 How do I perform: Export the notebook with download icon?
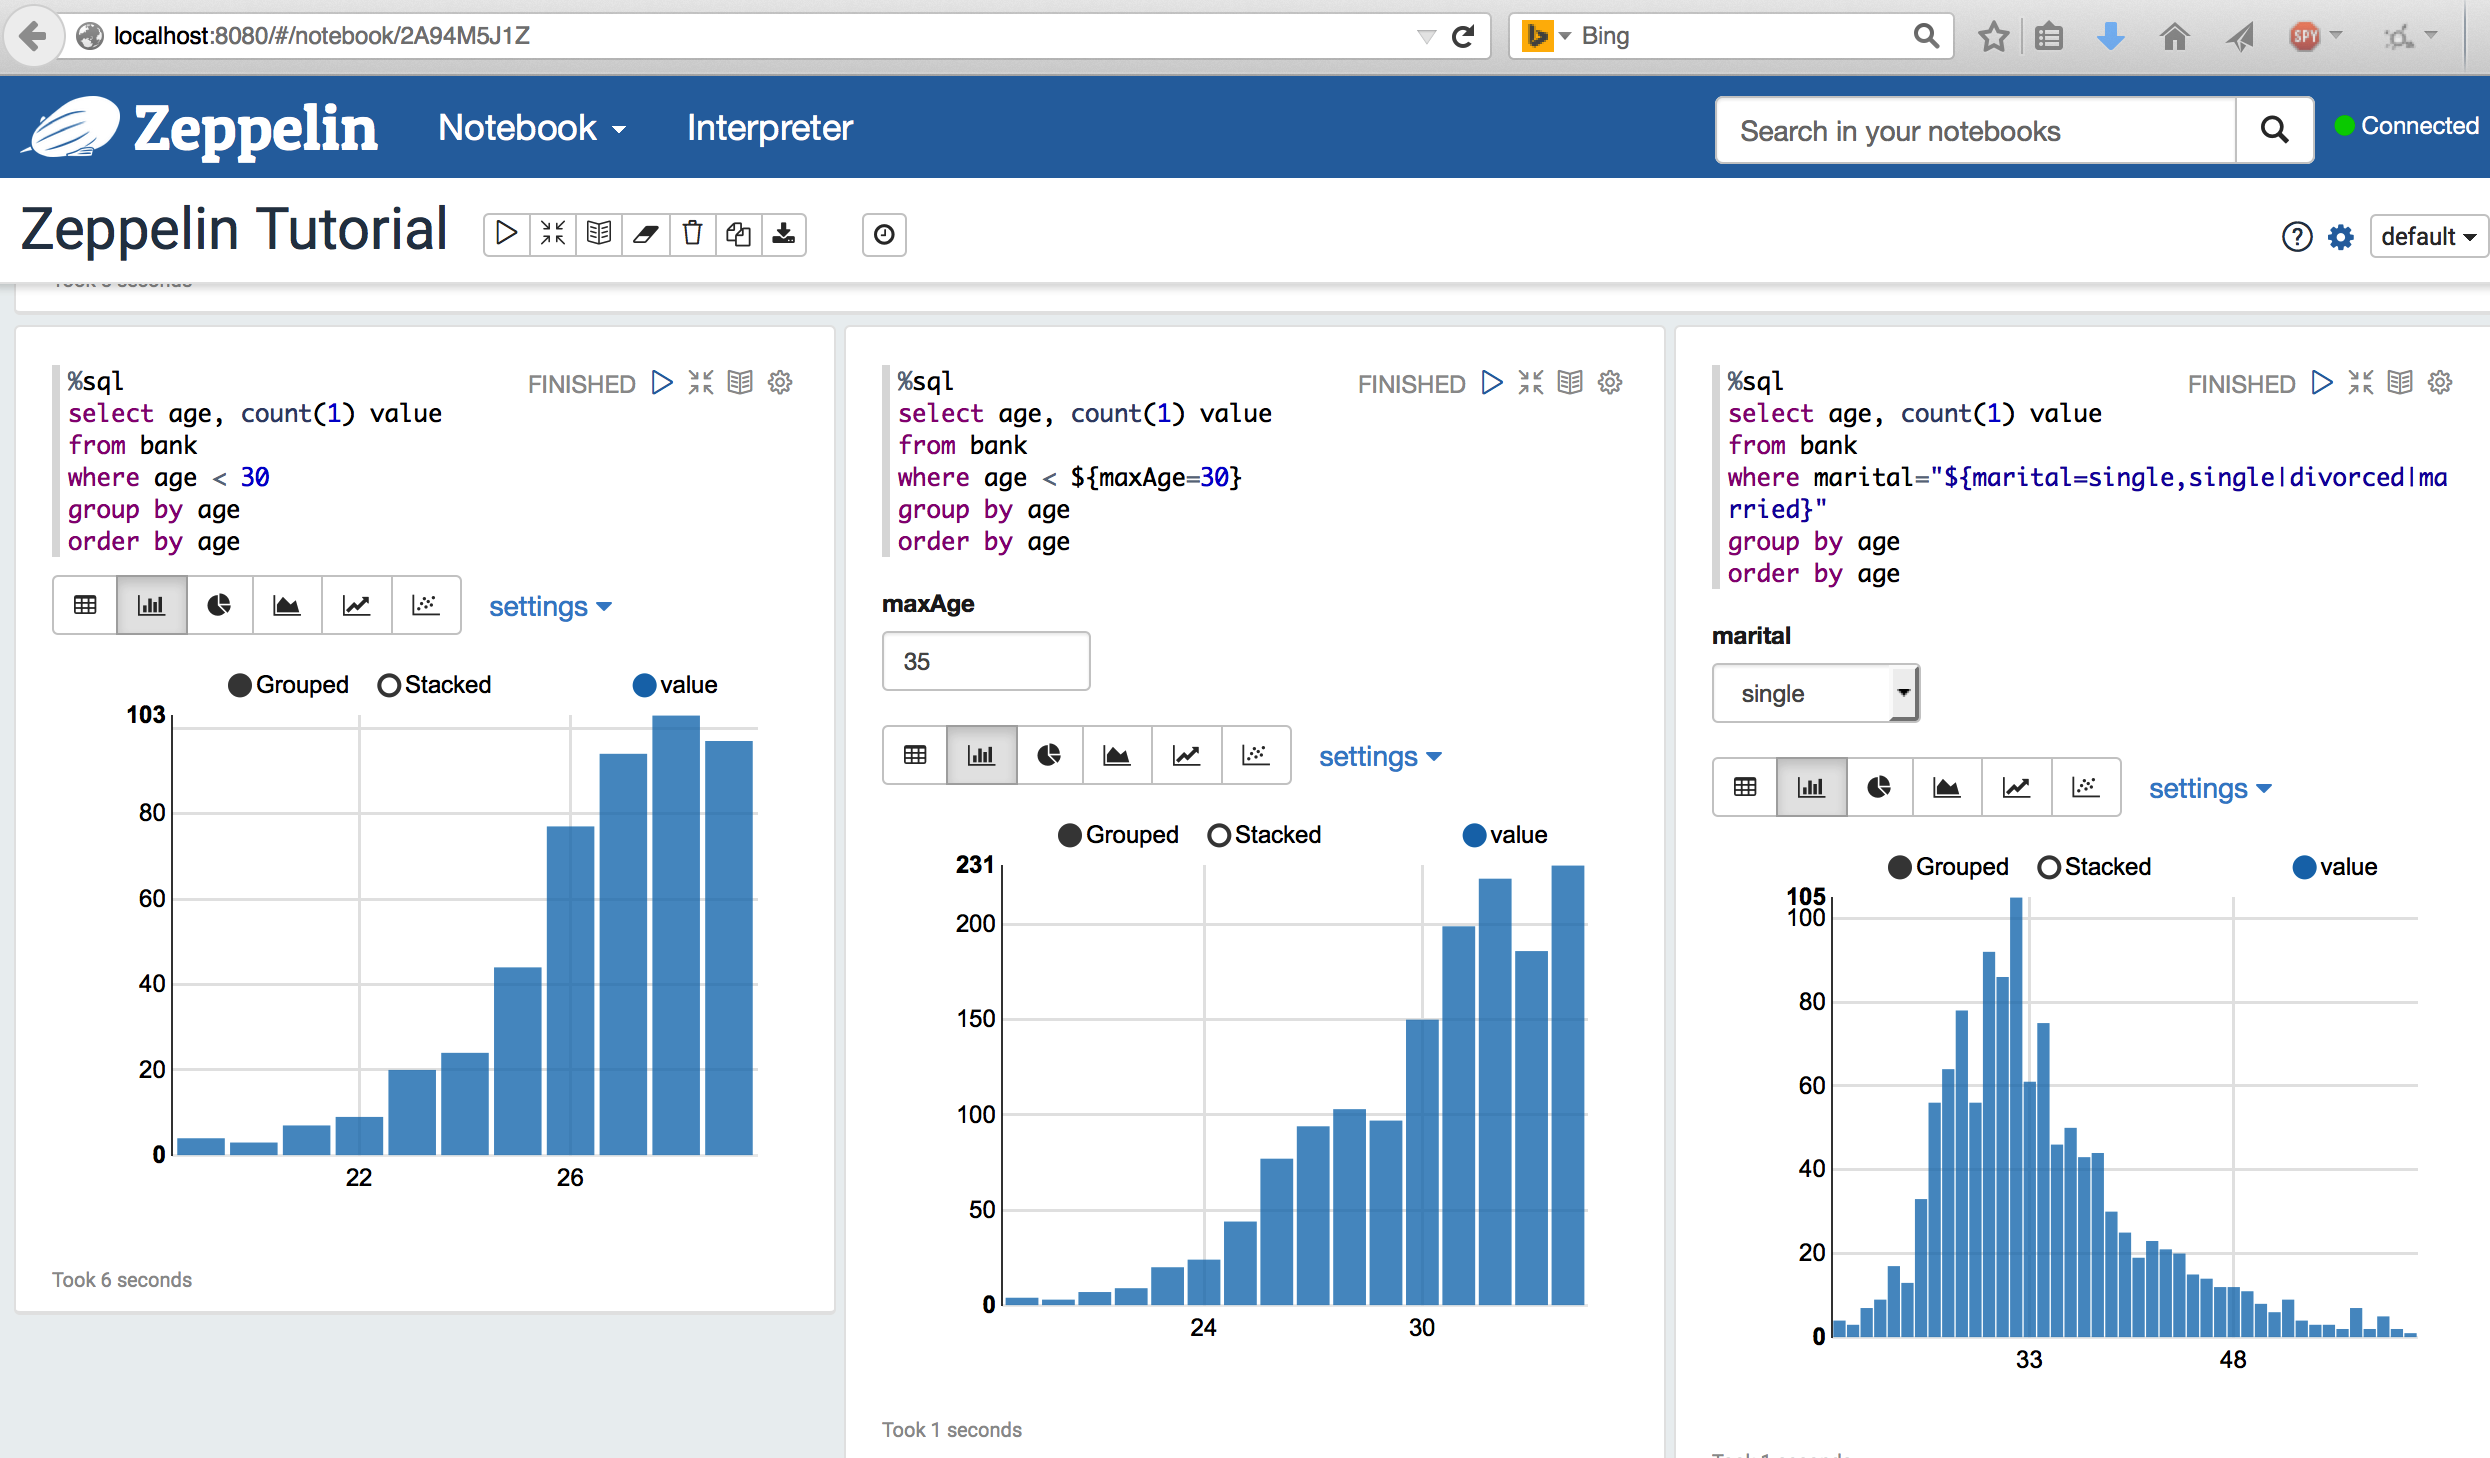point(784,235)
